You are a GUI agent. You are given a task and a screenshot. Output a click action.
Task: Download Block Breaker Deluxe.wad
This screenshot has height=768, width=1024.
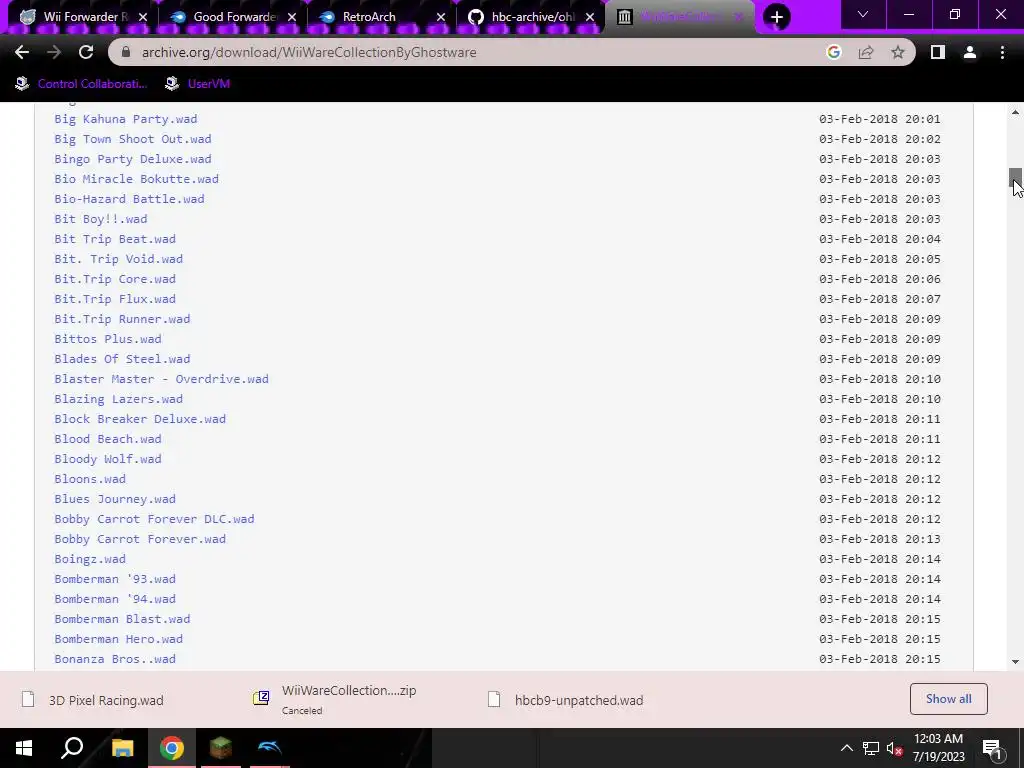[x=140, y=419]
